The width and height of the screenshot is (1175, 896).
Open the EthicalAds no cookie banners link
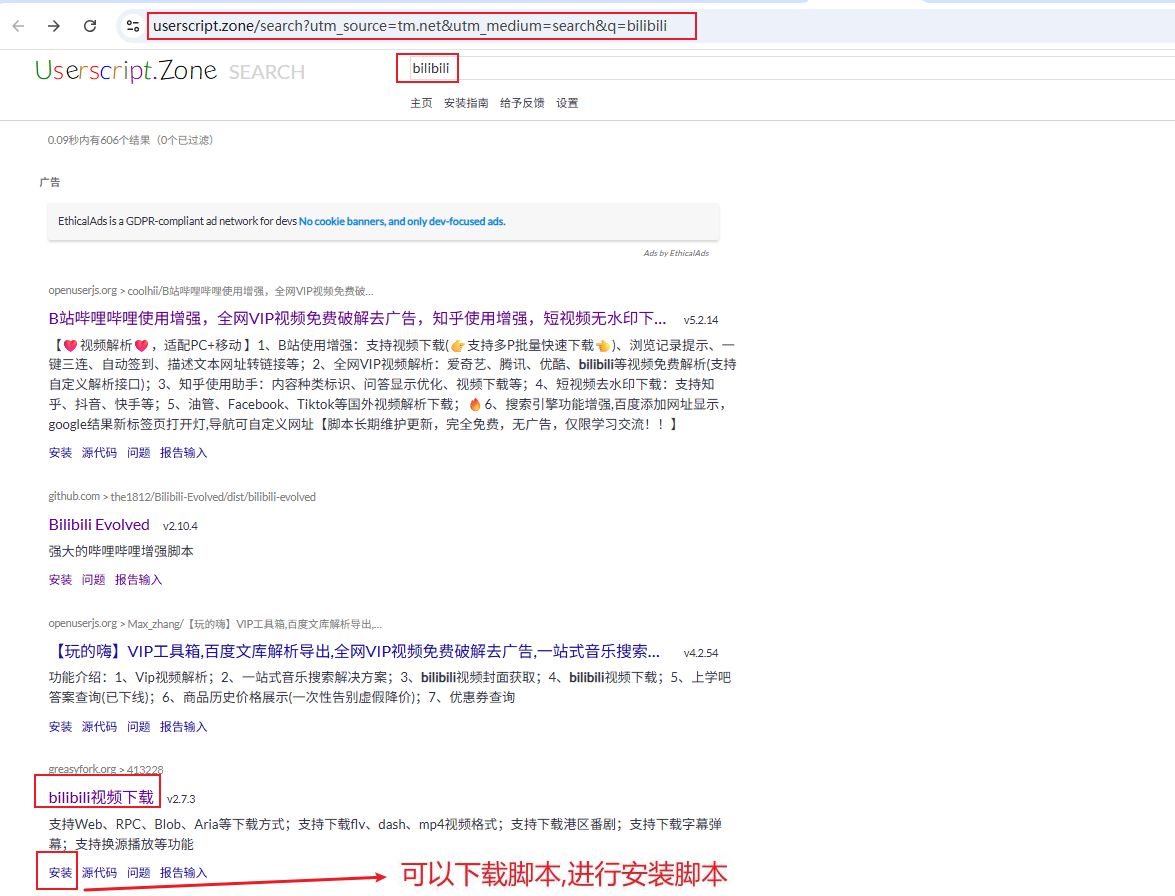[402, 221]
